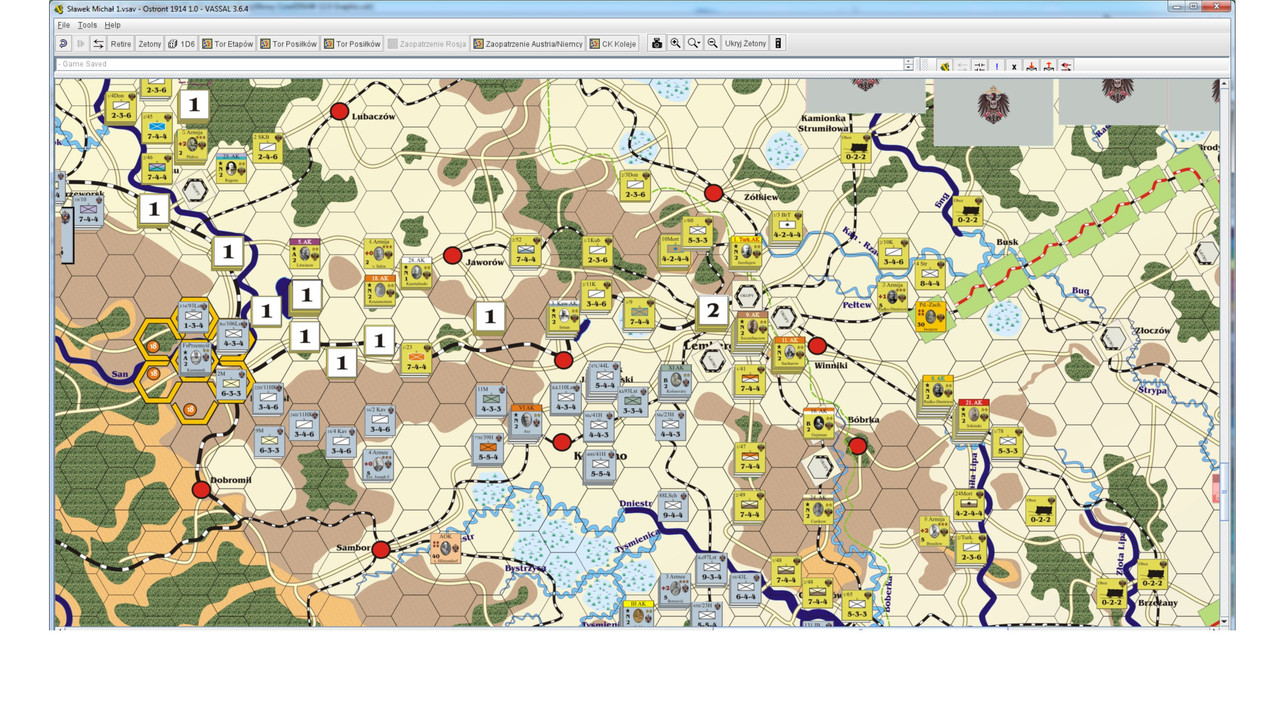
Task: Roll the 1D6 die
Action: click(181, 44)
